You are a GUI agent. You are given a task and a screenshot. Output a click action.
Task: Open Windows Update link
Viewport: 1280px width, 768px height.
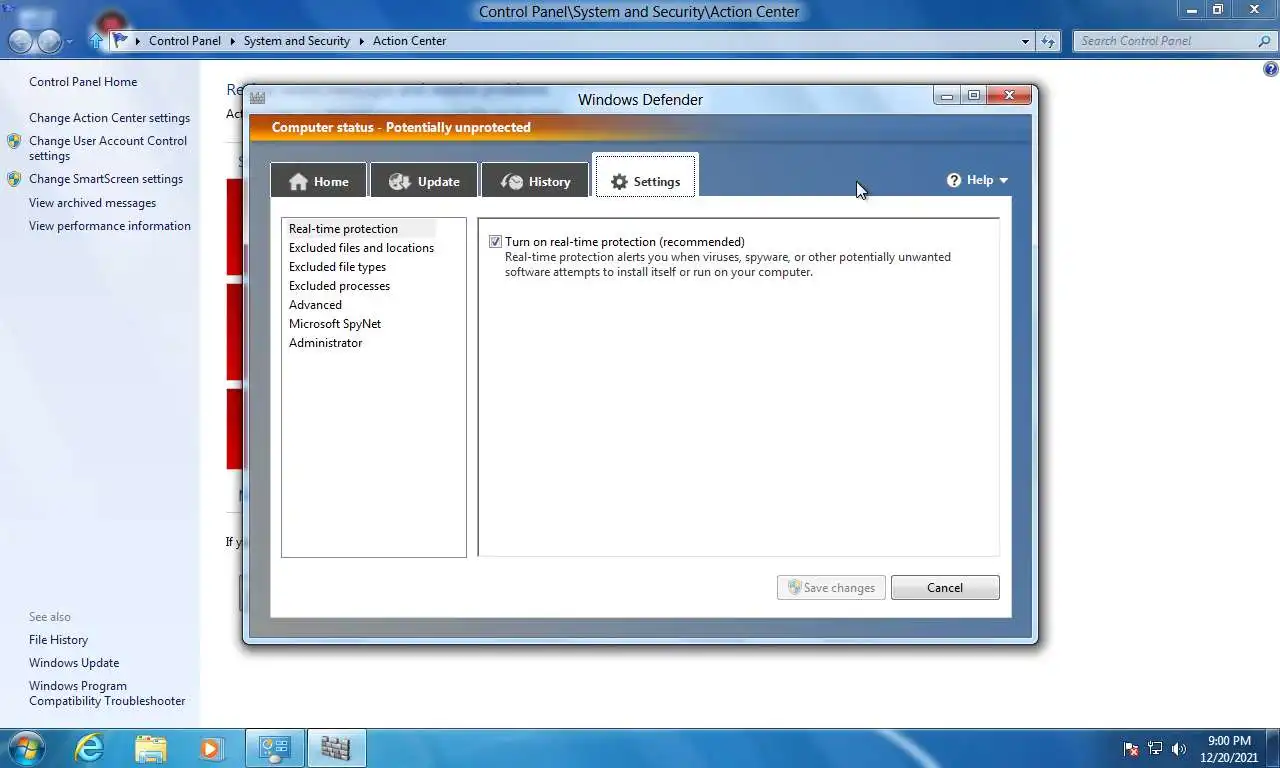[x=74, y=663]
